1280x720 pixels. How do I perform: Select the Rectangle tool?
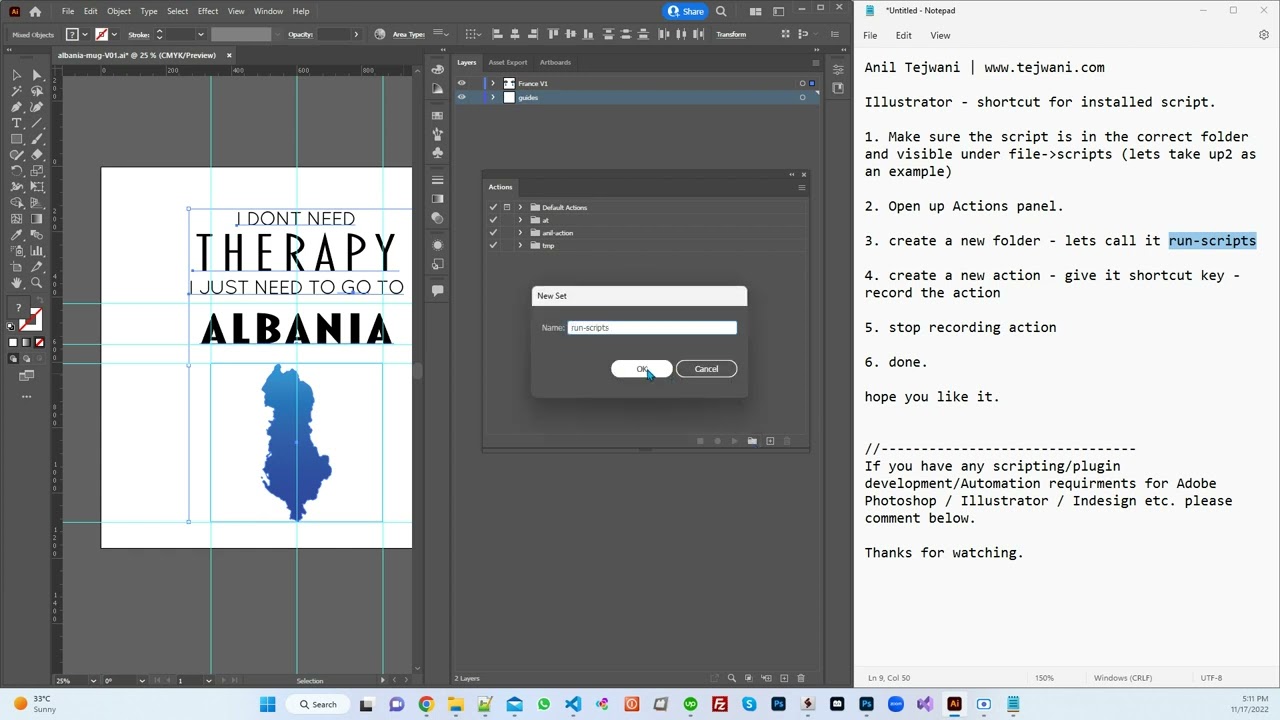click(17, 139)
